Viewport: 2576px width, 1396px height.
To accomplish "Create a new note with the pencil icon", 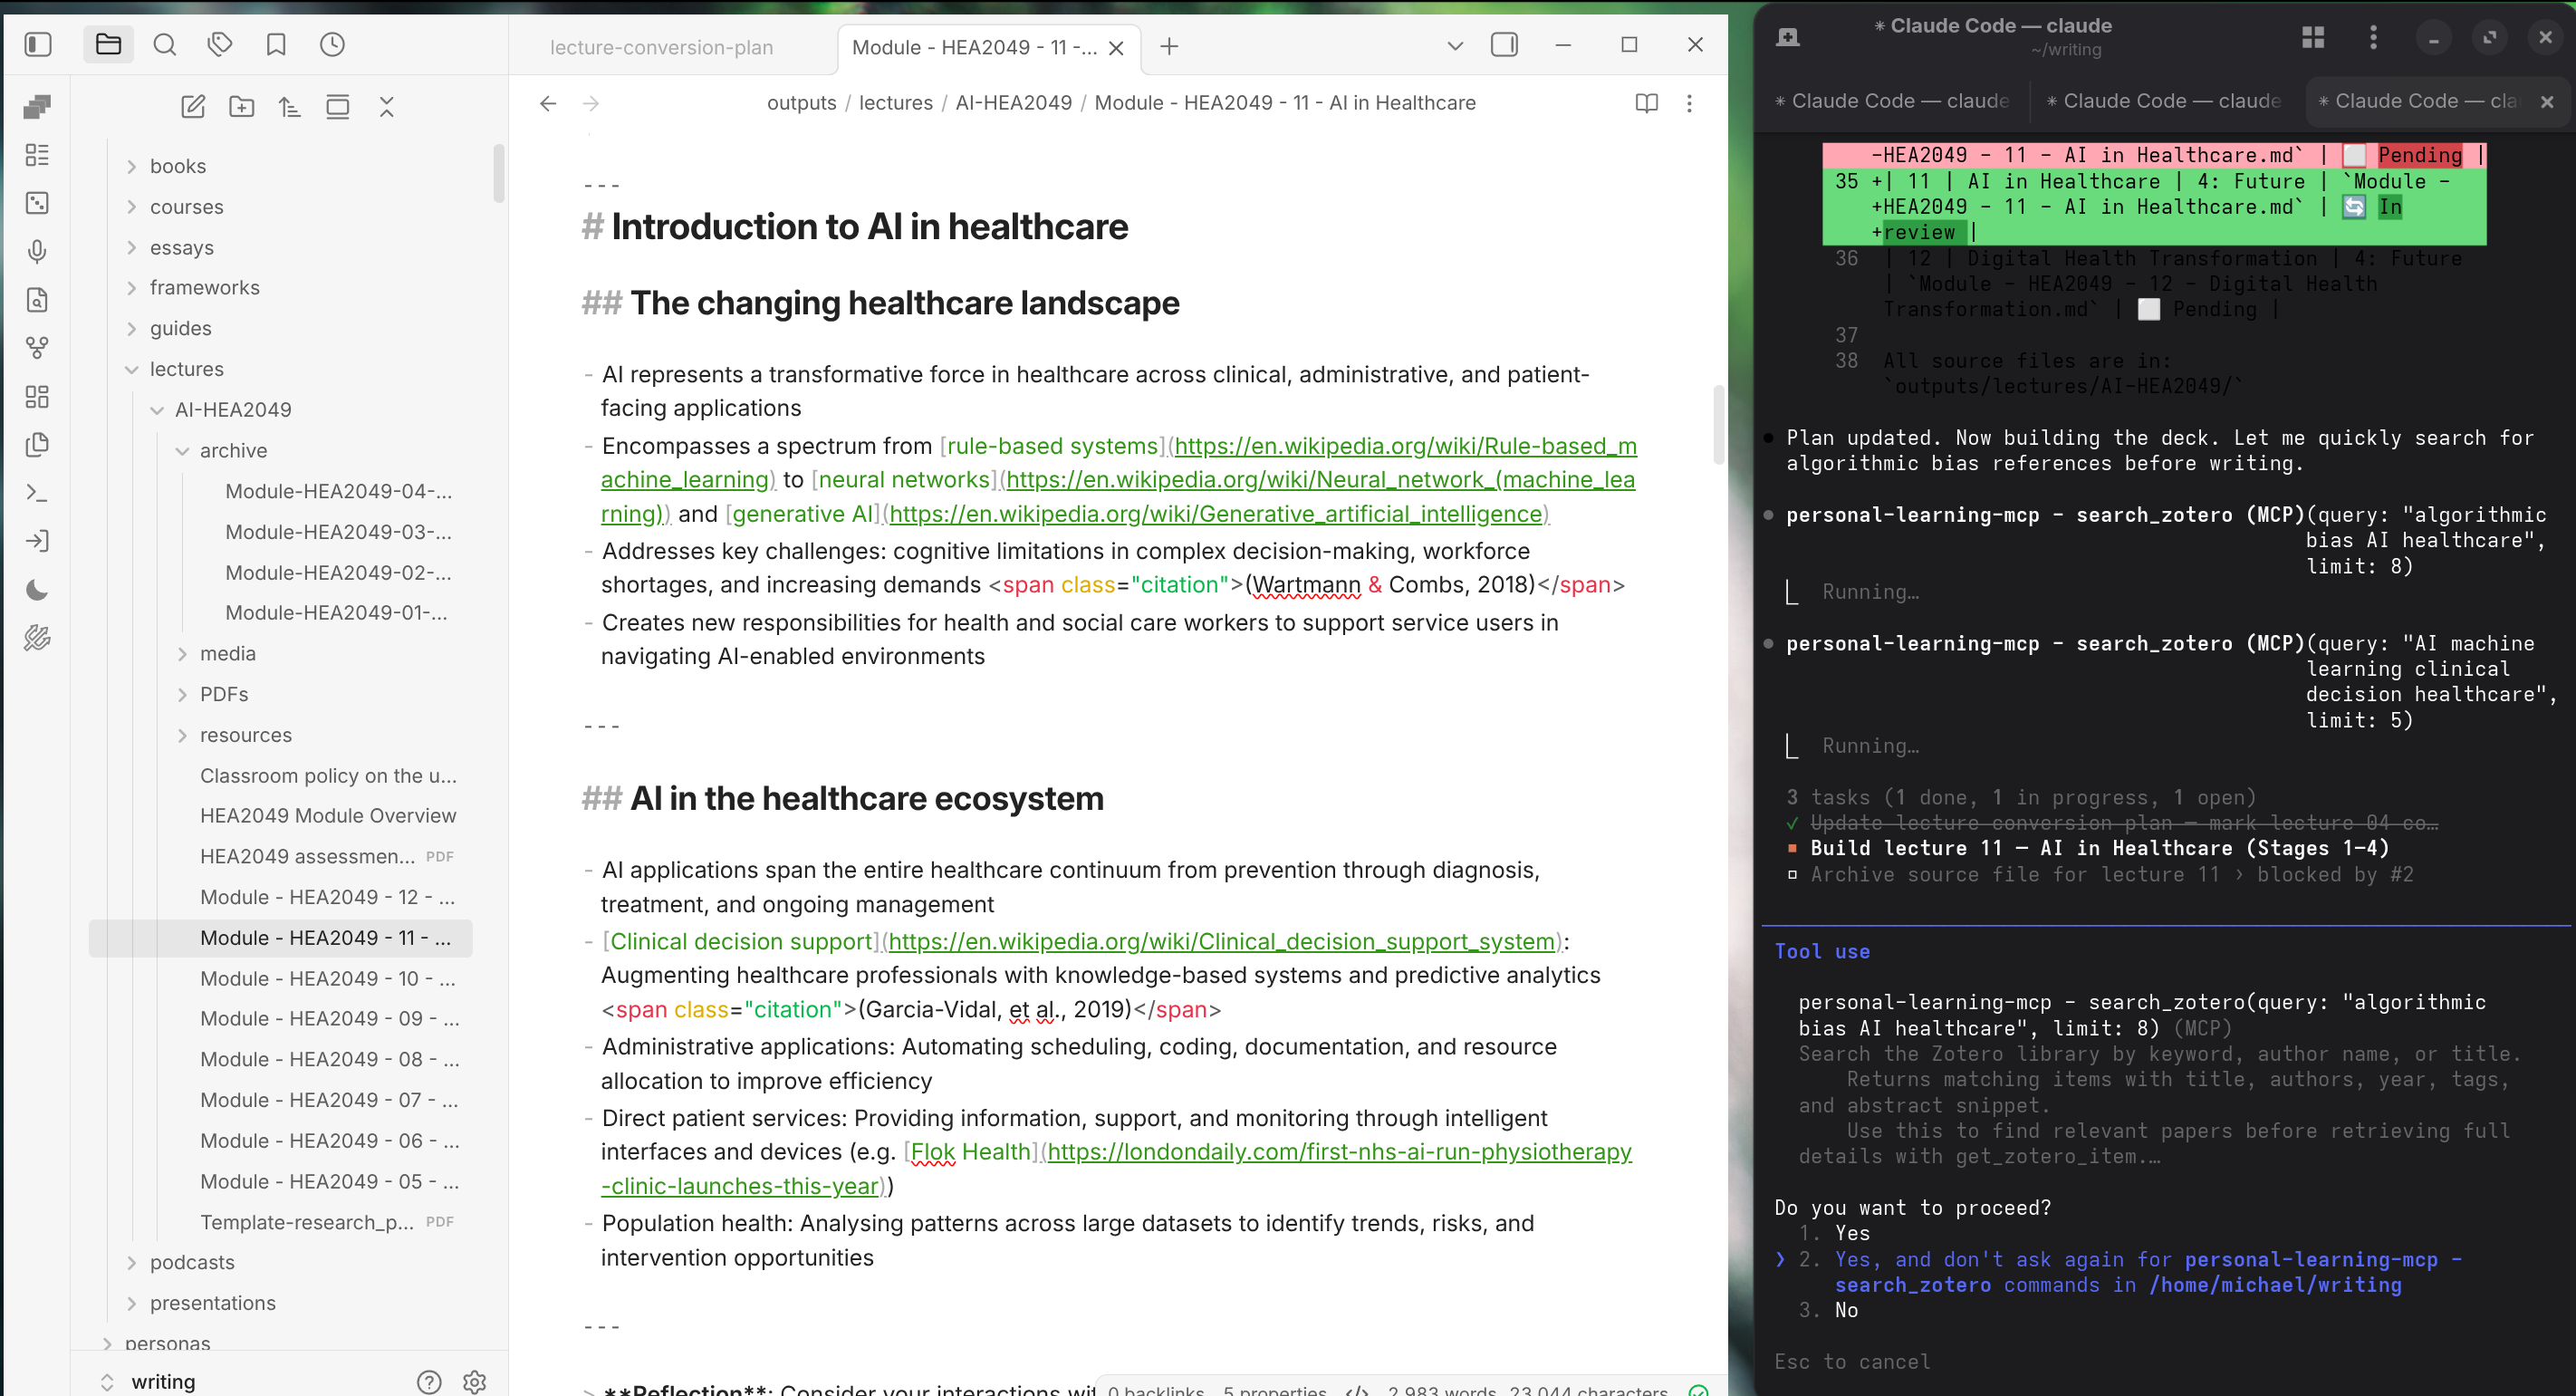I will coord(194,106).
